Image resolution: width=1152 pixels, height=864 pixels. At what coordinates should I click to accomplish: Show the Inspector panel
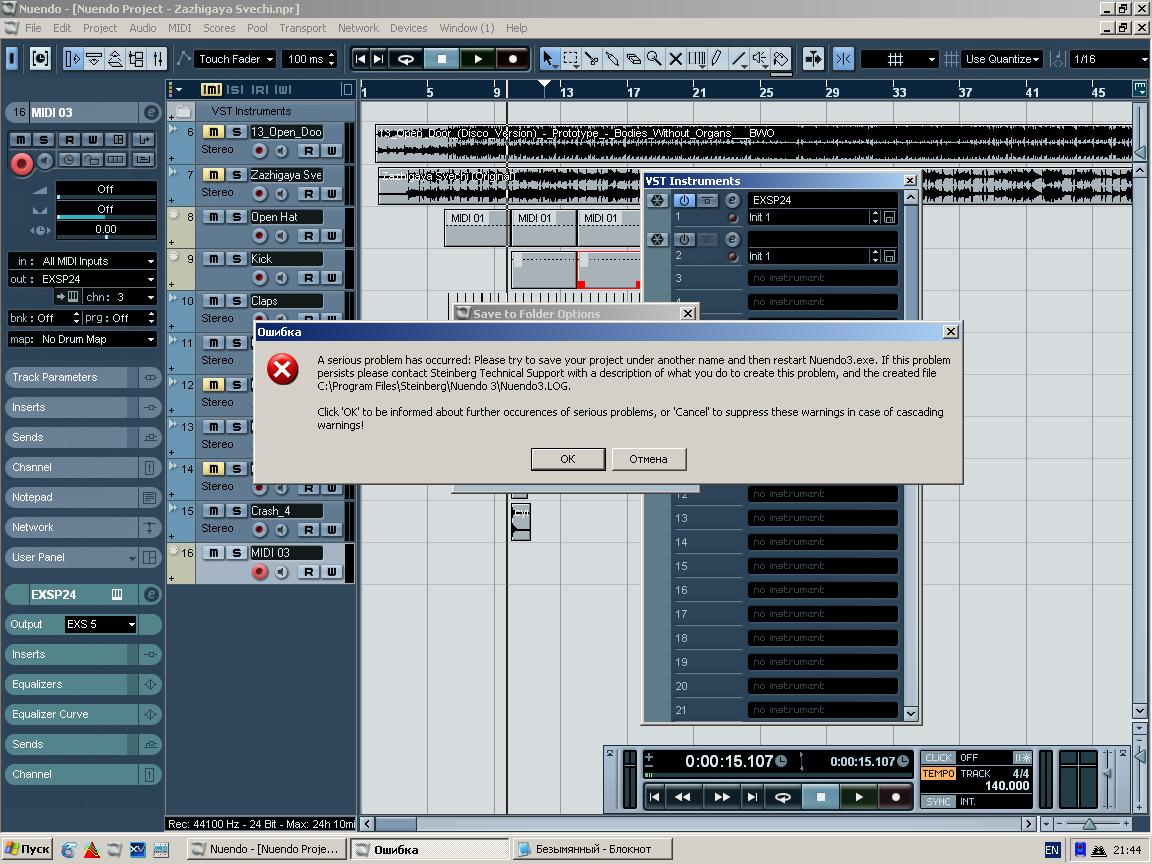[72, 59]
